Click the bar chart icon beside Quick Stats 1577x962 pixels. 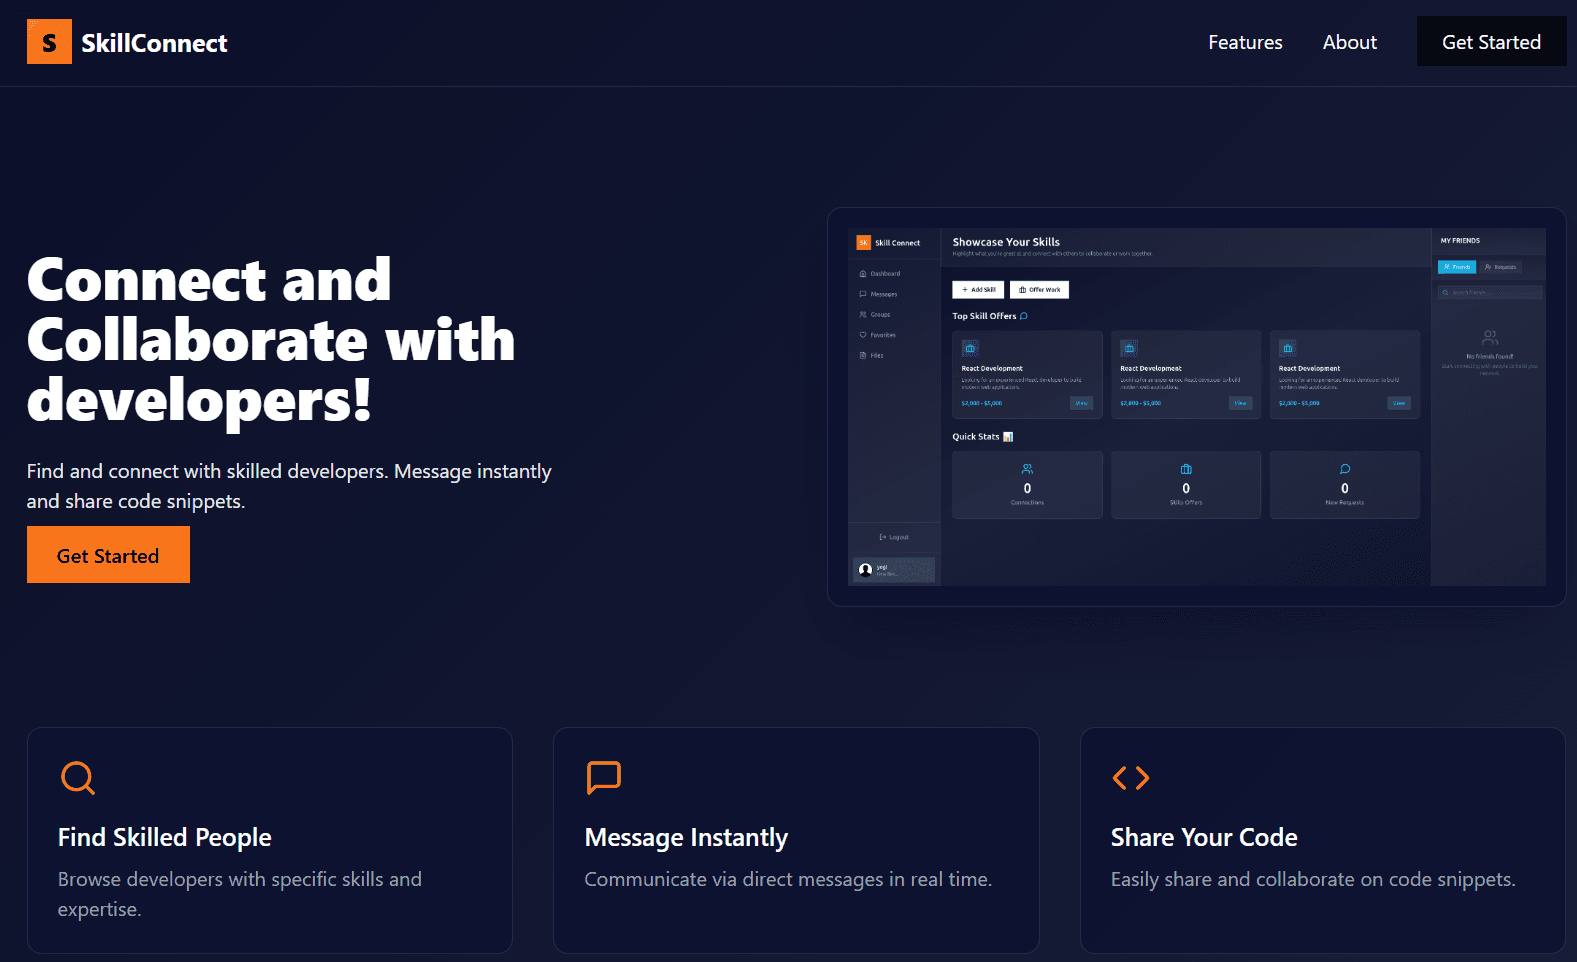[1008, 437]
